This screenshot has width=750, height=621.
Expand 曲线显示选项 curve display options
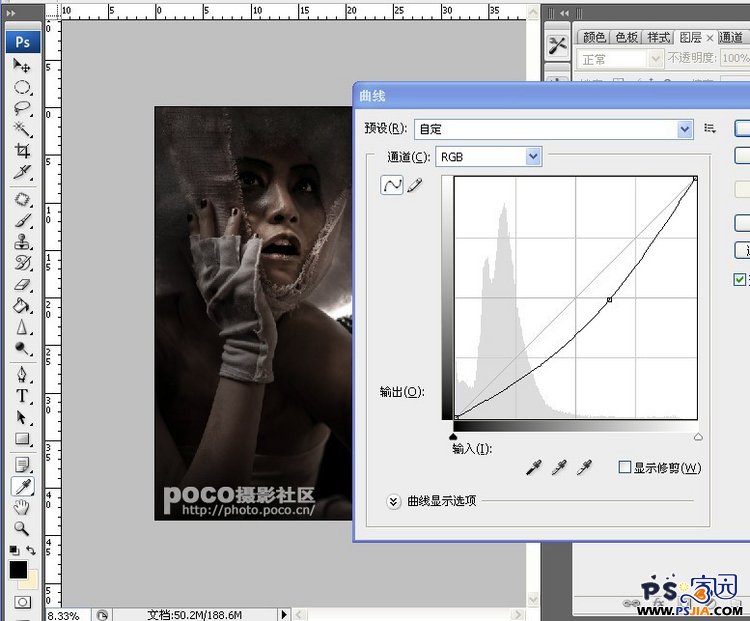tap(394, 501)
